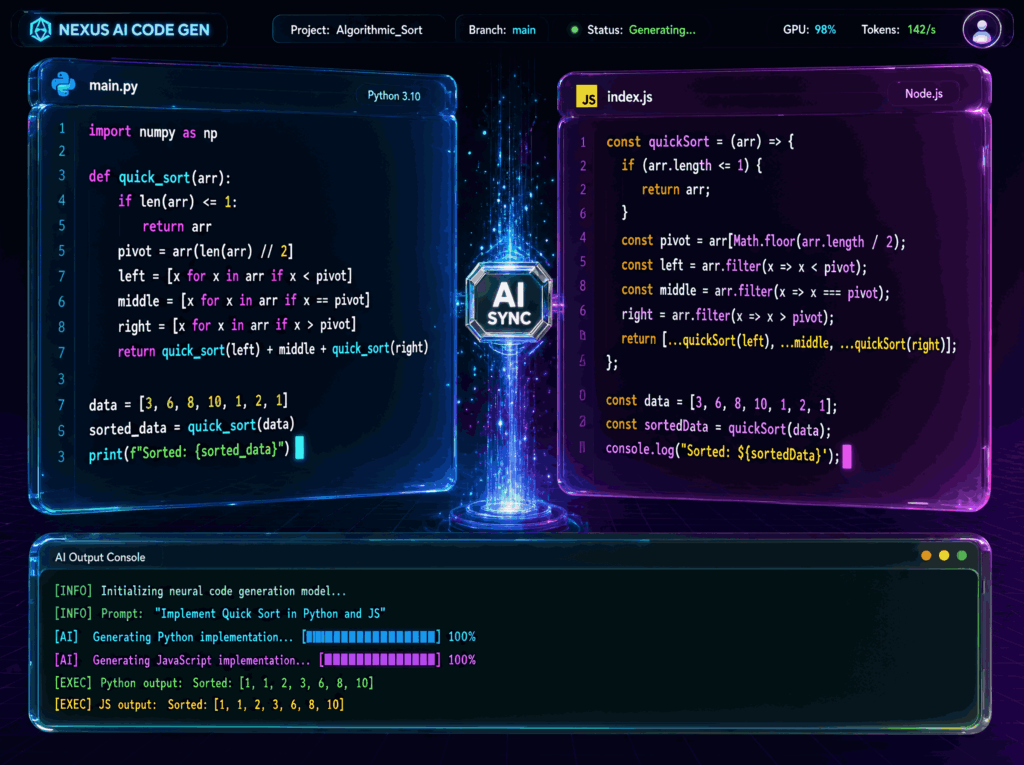Image resolution: width=1024 pixels, height=765 pixels.
Task: Click '[EXEC] Python output' console line
Action: click(214, 683)
